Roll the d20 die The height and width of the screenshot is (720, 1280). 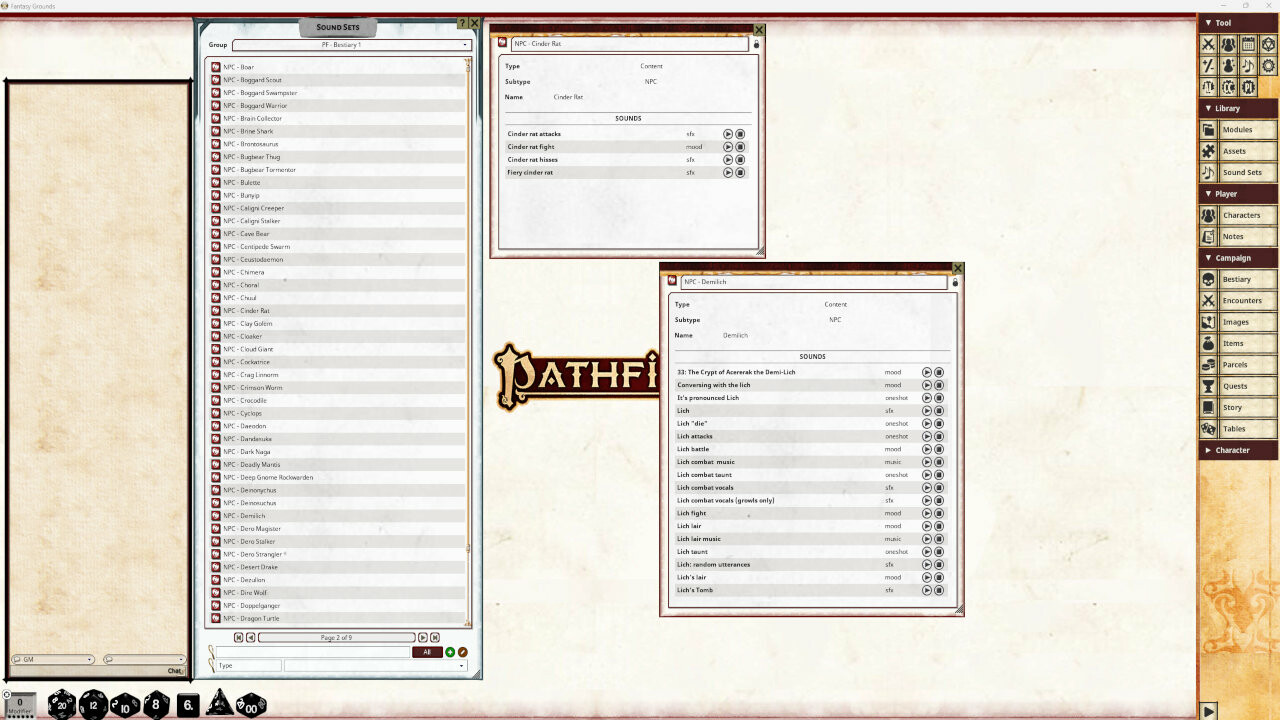point(61,704)
